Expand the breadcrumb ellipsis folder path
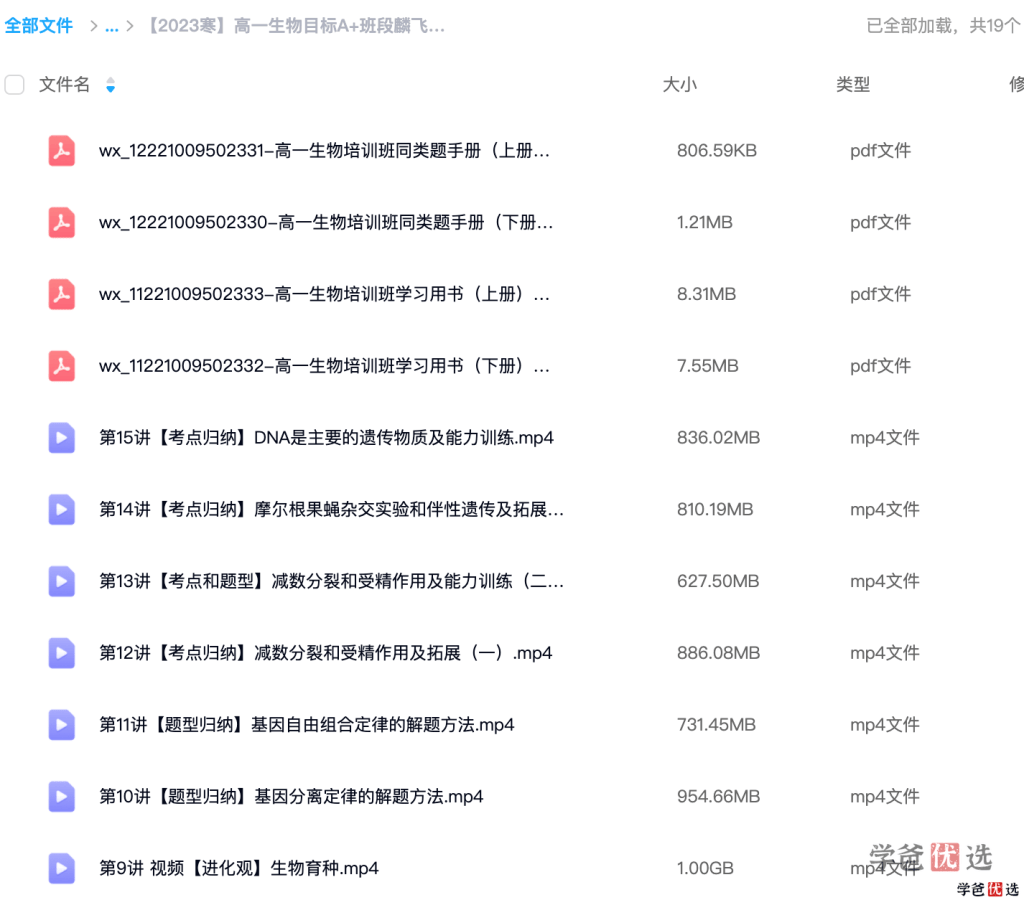1024x900 pixels. (x=112, y=26)
